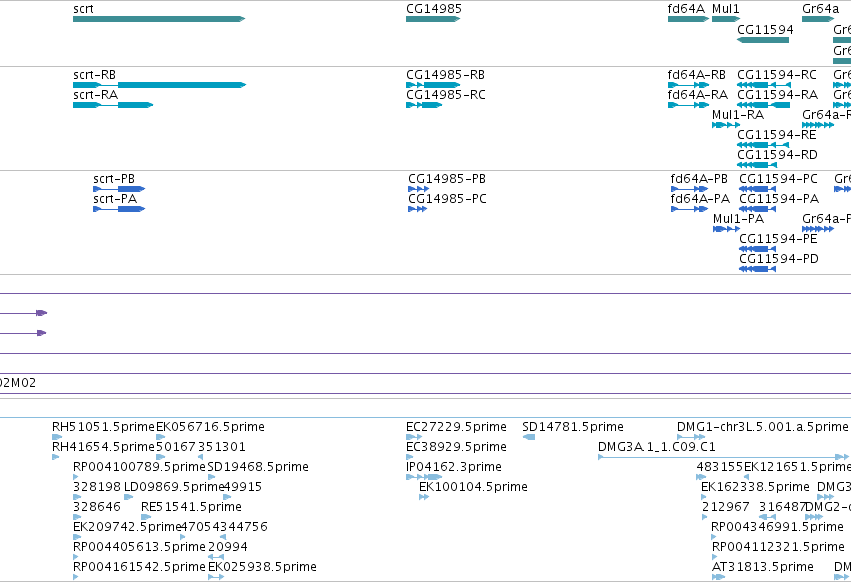Image resolution: width=851 pixels, height=582 pixels.
Task: Select the 483155 feature
Action: (x=702, y=477)
